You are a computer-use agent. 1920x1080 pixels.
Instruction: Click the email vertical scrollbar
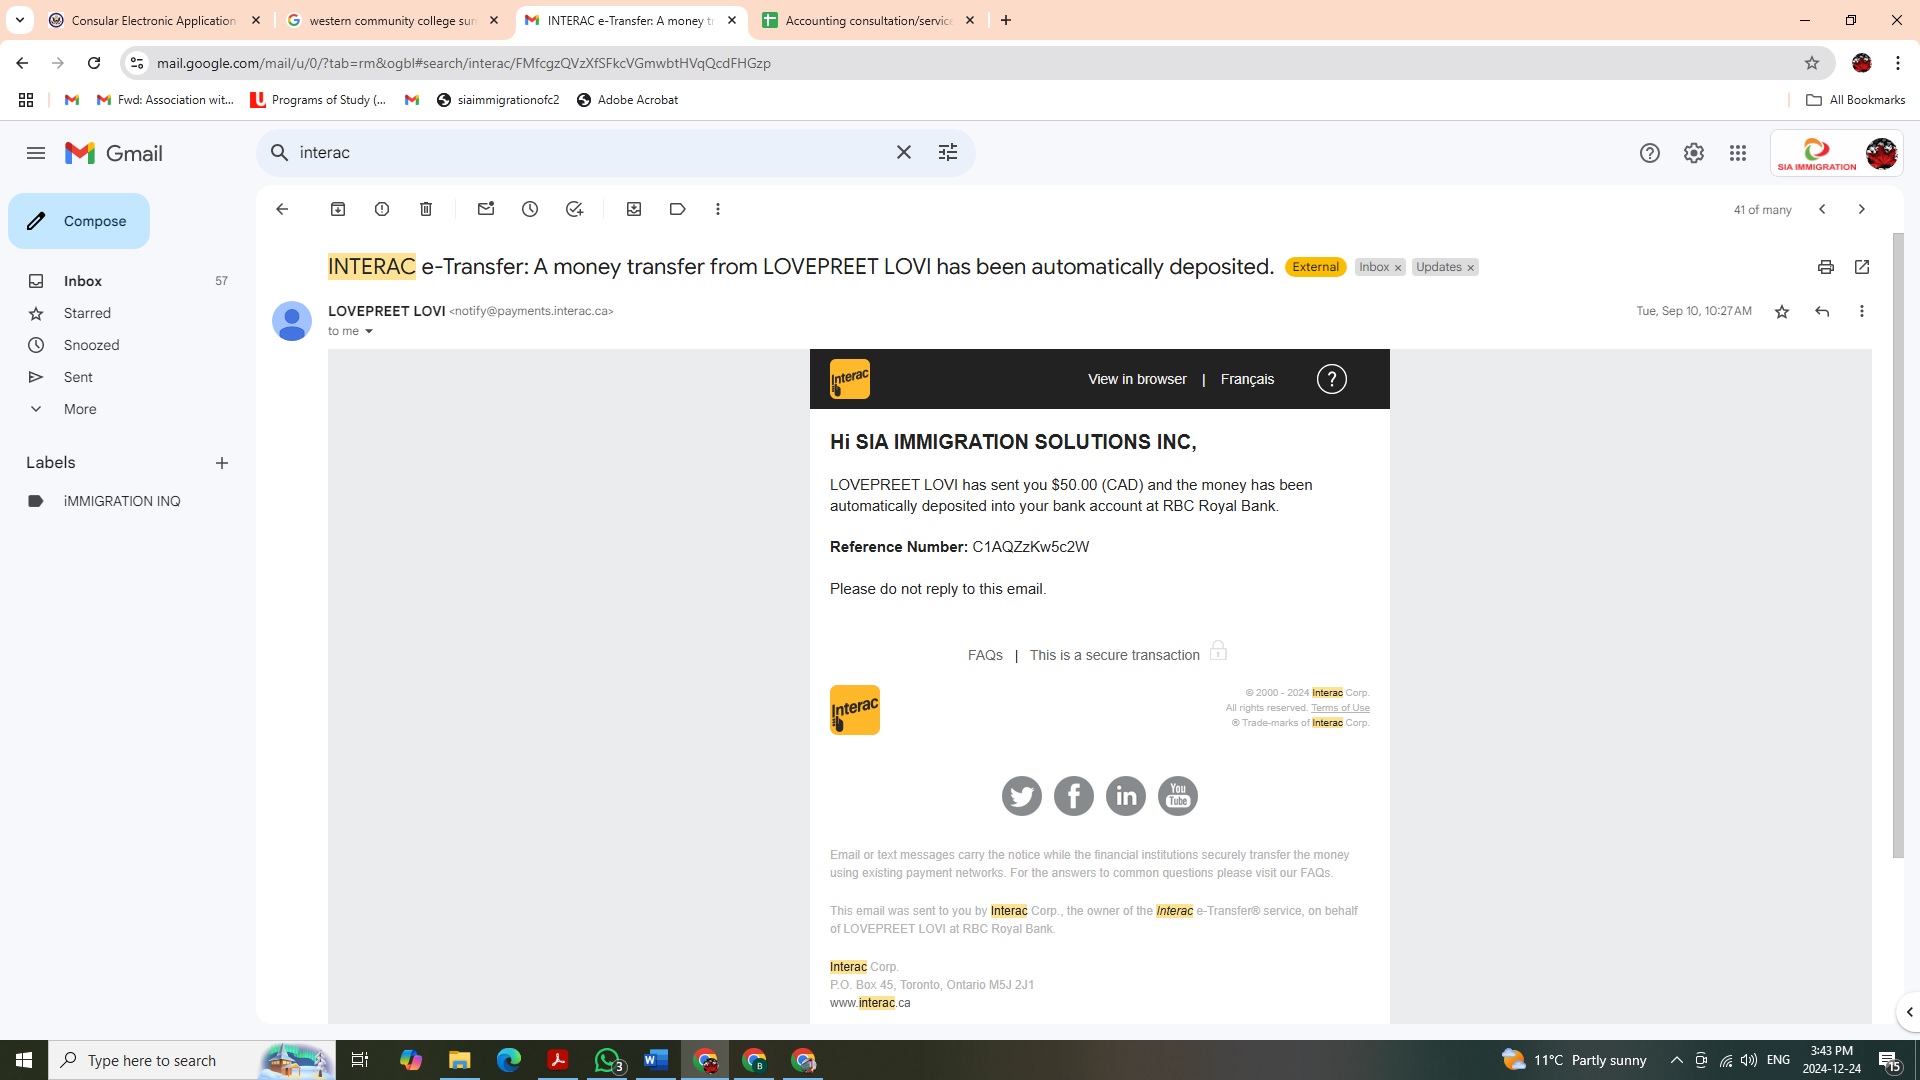coord(1898,545)
